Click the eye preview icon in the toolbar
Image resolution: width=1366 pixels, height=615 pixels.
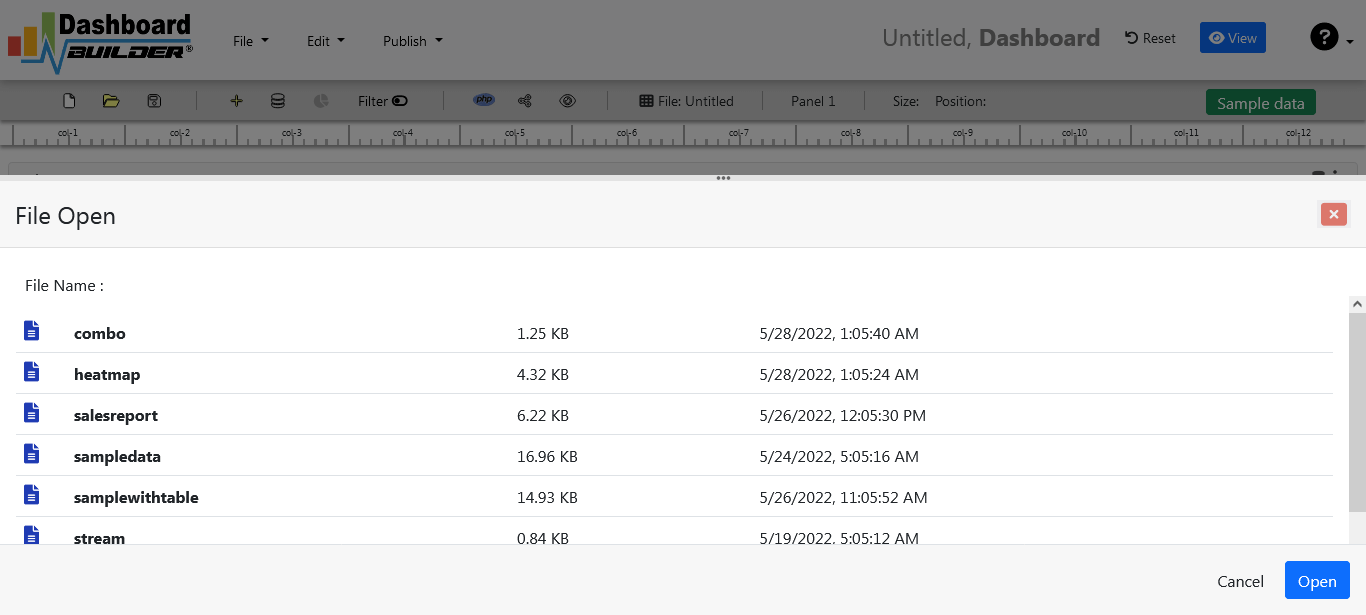567,100
